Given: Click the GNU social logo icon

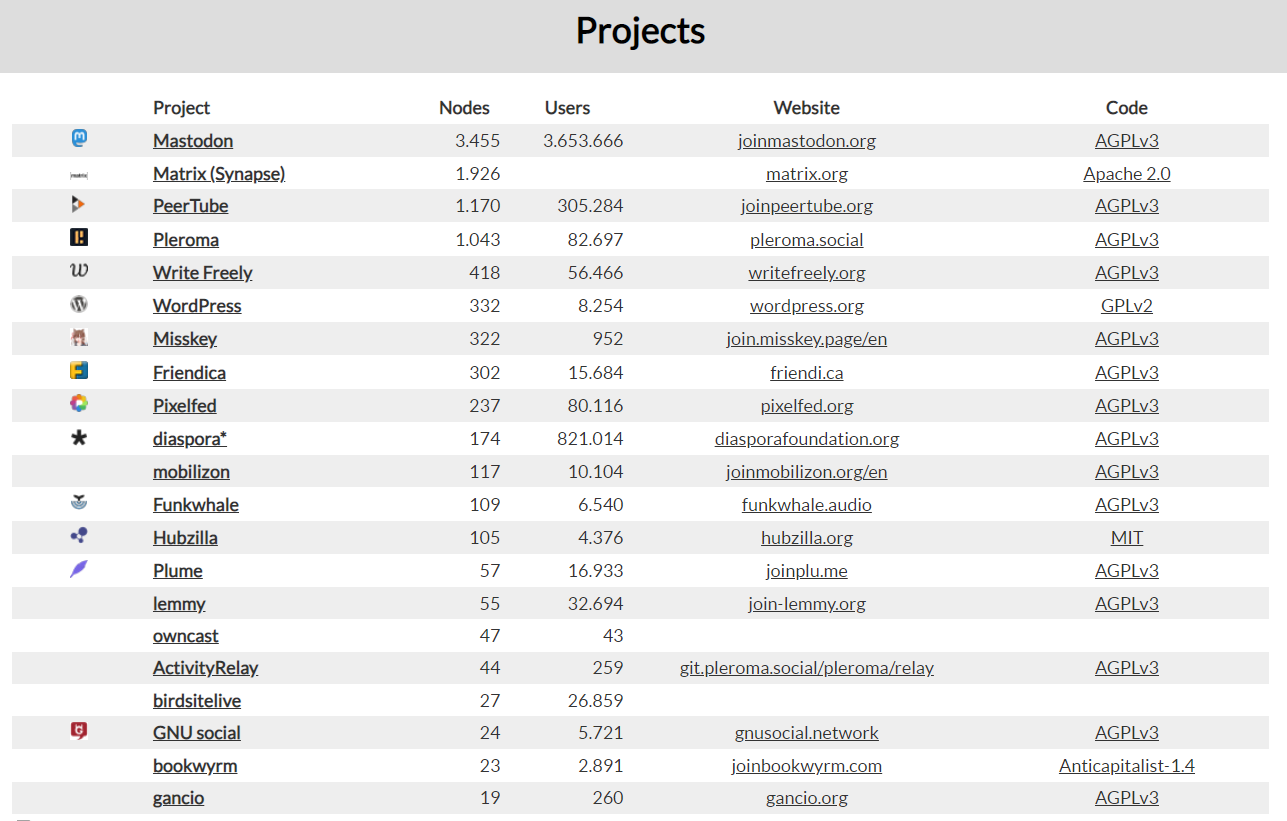Looking at the screenshot, I should click(x=79, y=732).
